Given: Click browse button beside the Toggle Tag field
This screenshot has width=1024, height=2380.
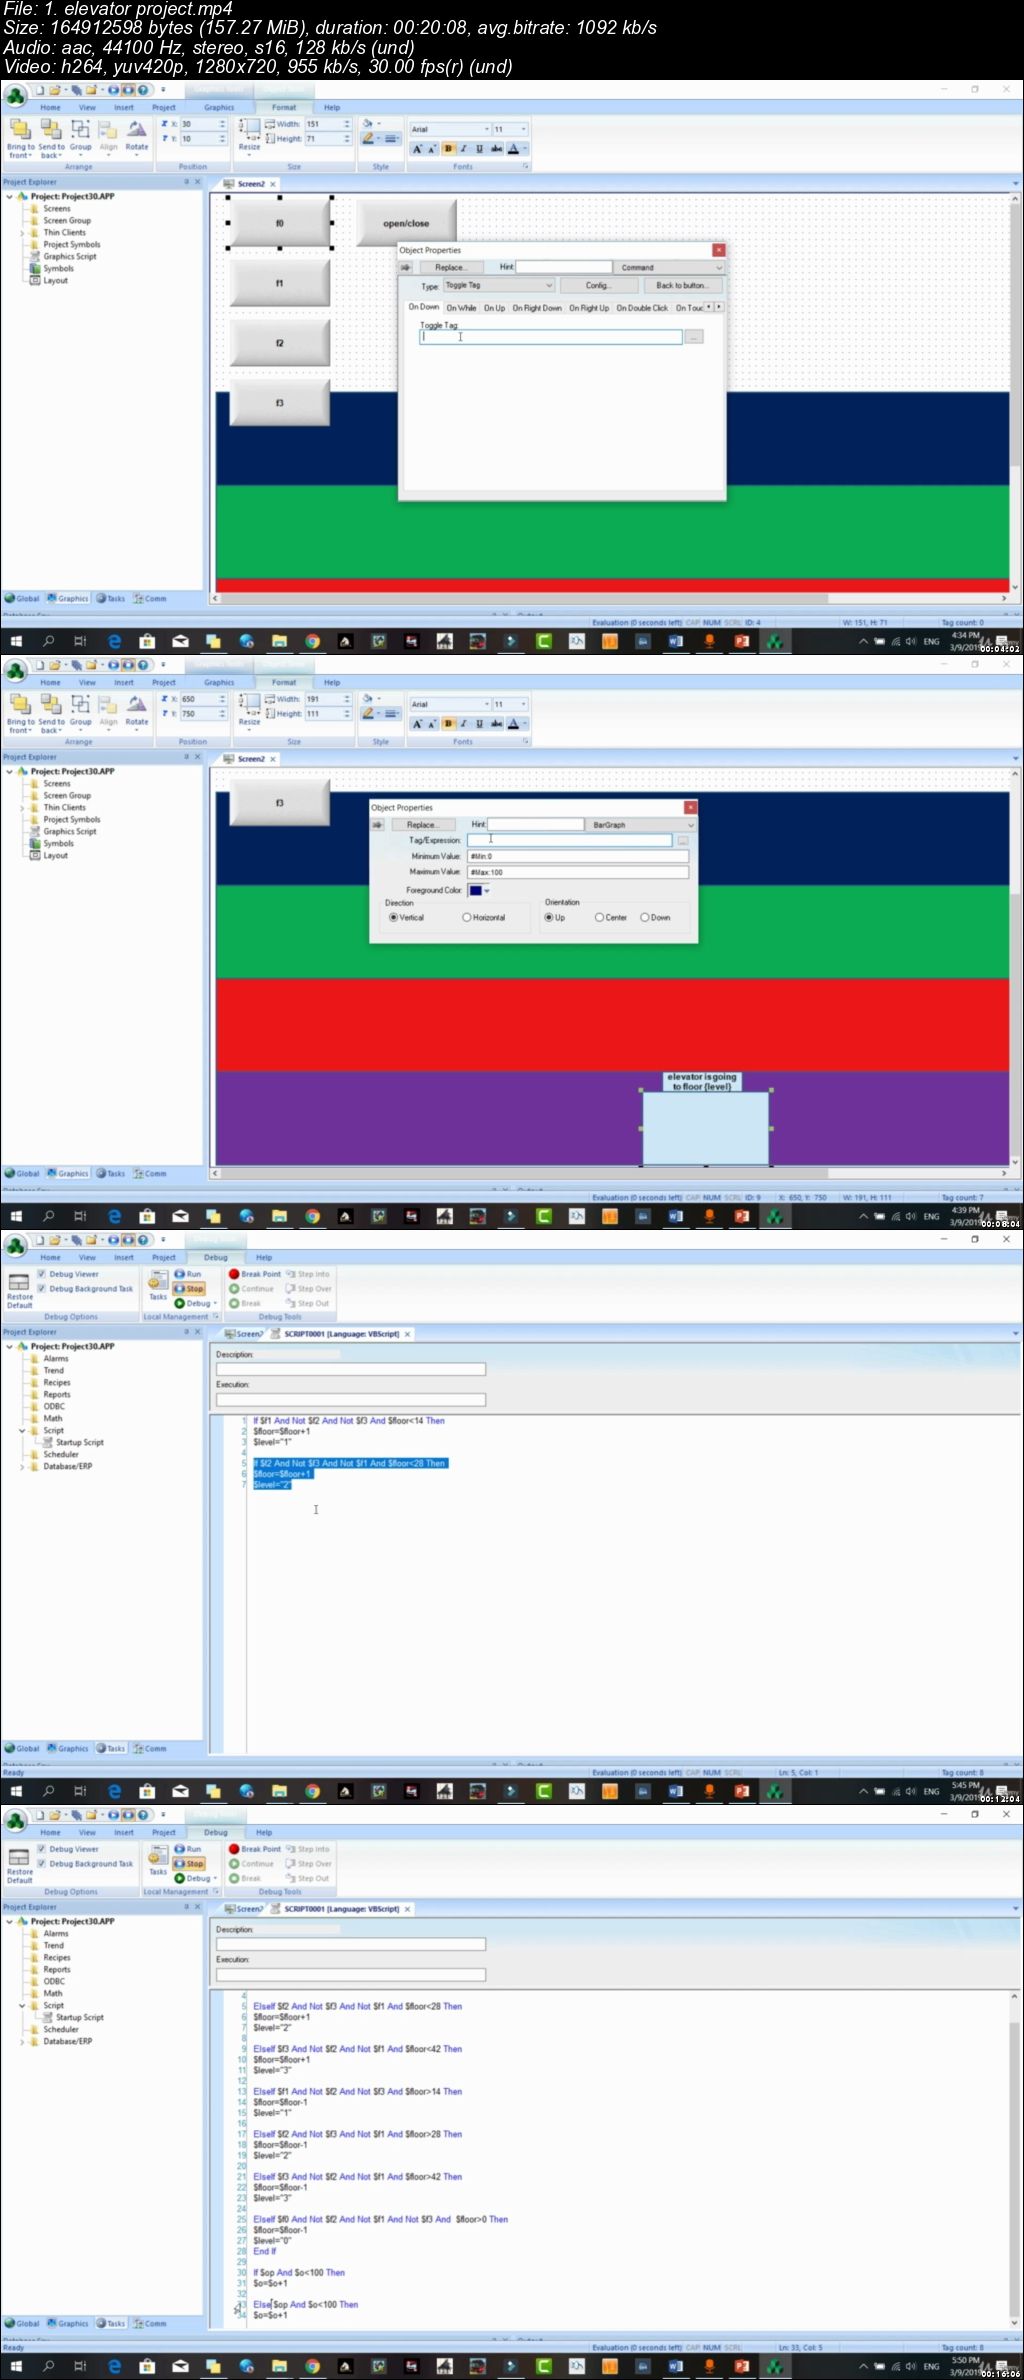Looking at the screenshot, I should [x=694, y=337].
